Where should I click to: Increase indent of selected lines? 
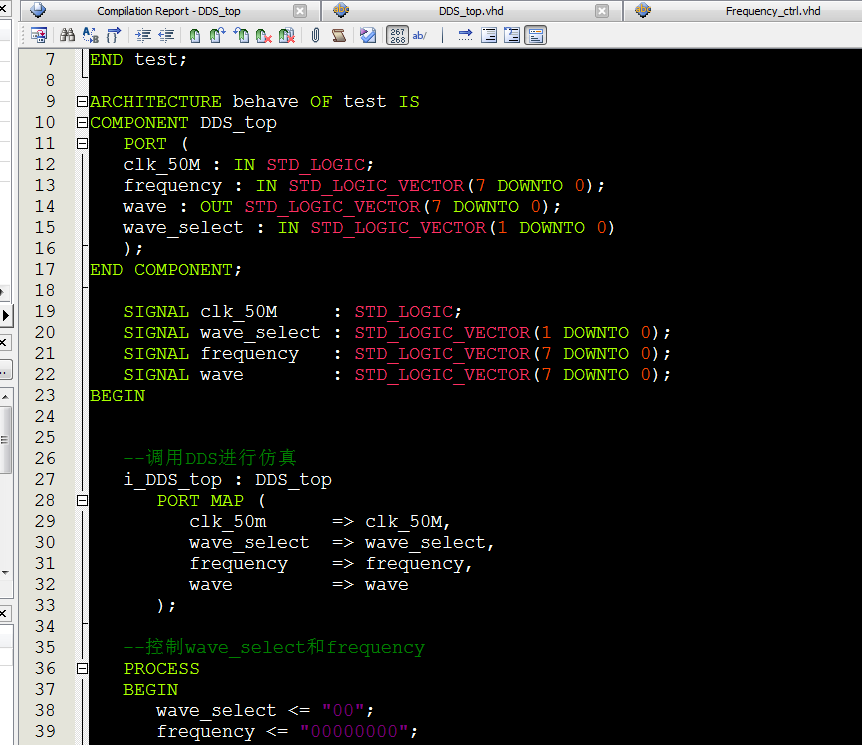pyautogui.click(x=142, y=36)
